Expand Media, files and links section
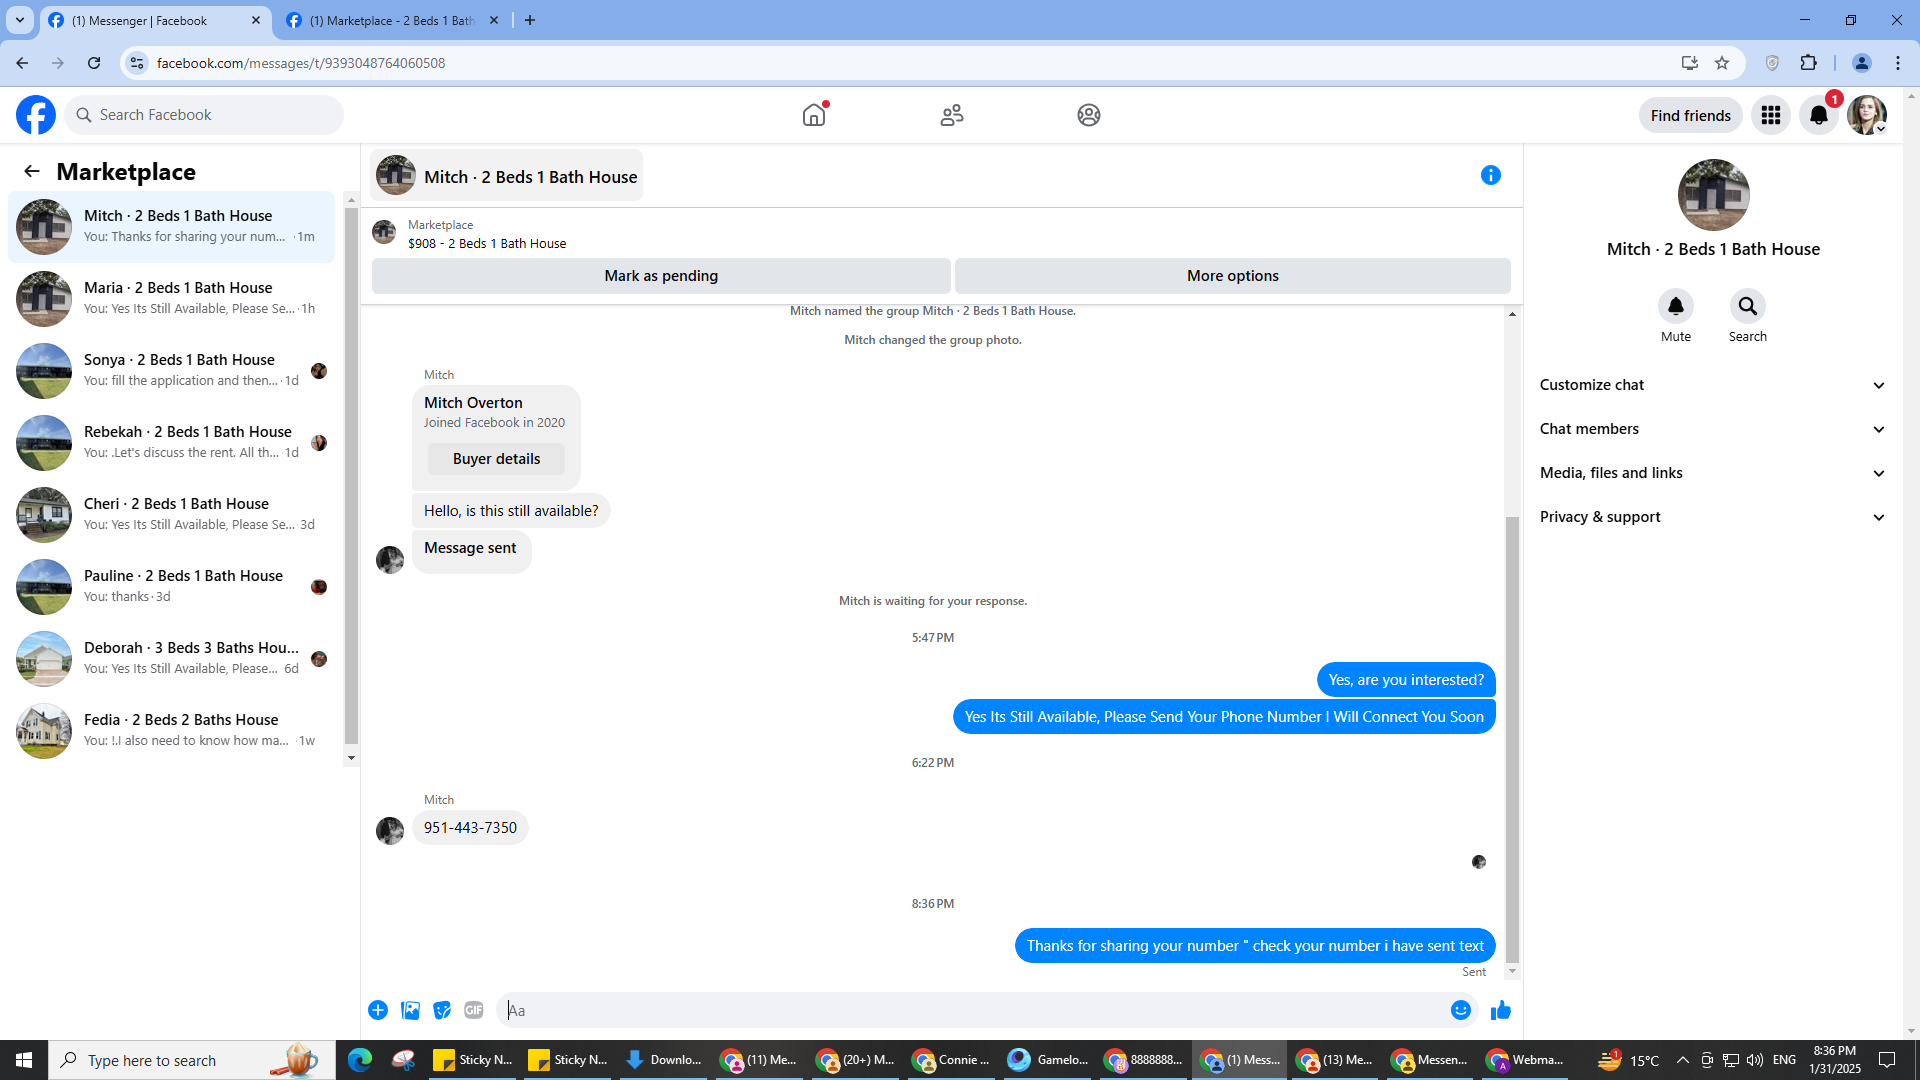Viewport: 1920px width, 1080px height. [1713, 473]
